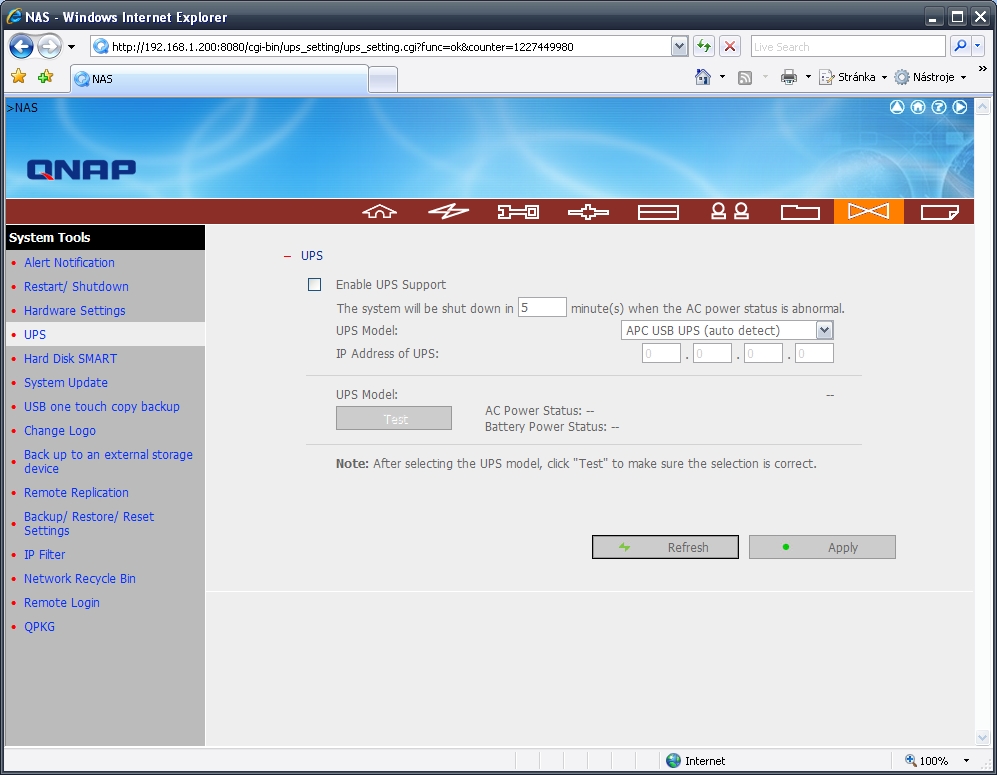
Task: Go to System Update
Action: [65, 383]
